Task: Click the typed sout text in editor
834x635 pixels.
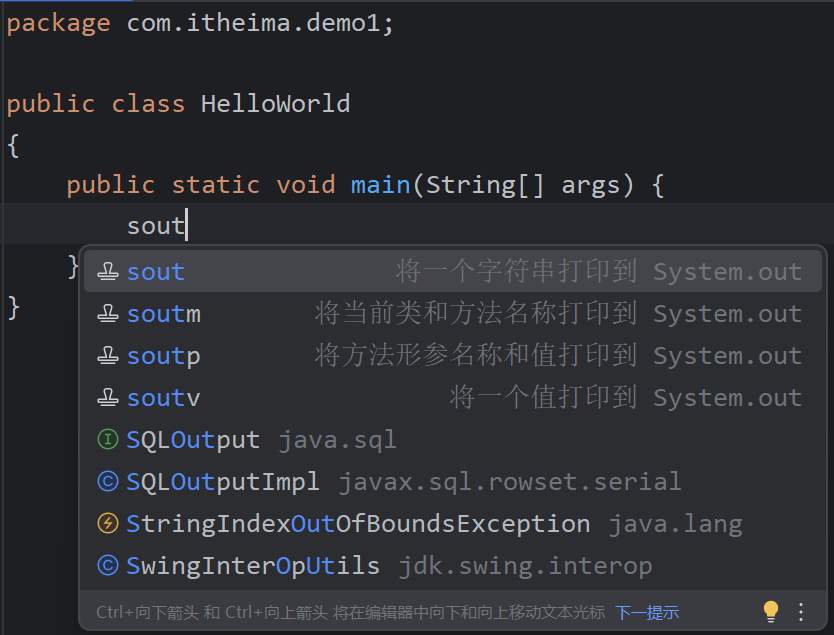Action: [156, 225]
